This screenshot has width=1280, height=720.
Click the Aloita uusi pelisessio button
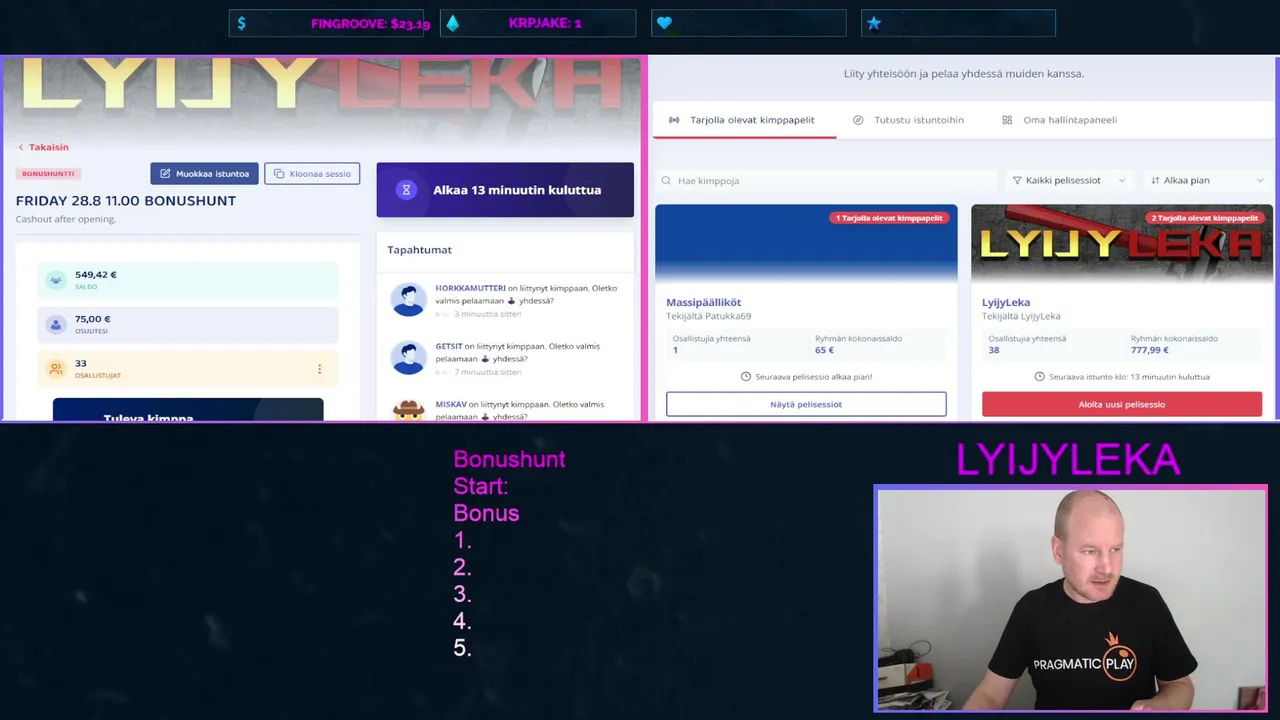click(x=1122, y=404)
